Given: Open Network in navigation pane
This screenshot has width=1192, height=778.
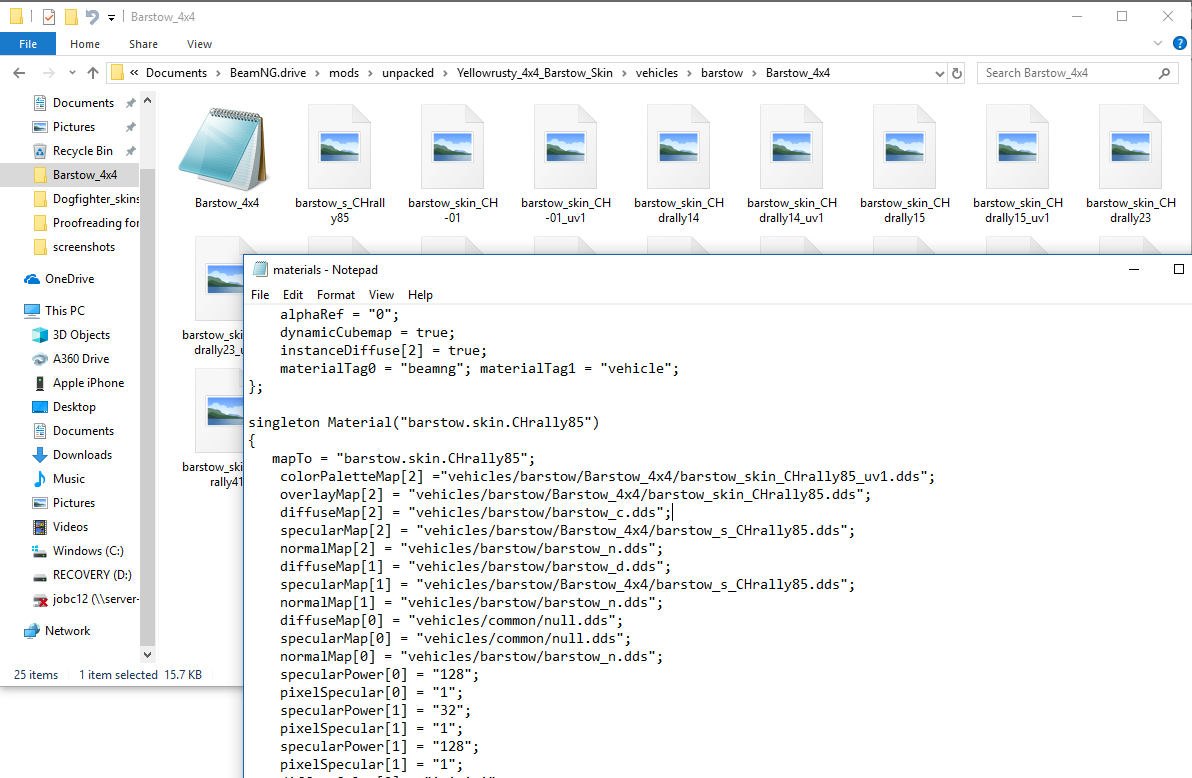Looking at the screenshot, I should [67, 631].
